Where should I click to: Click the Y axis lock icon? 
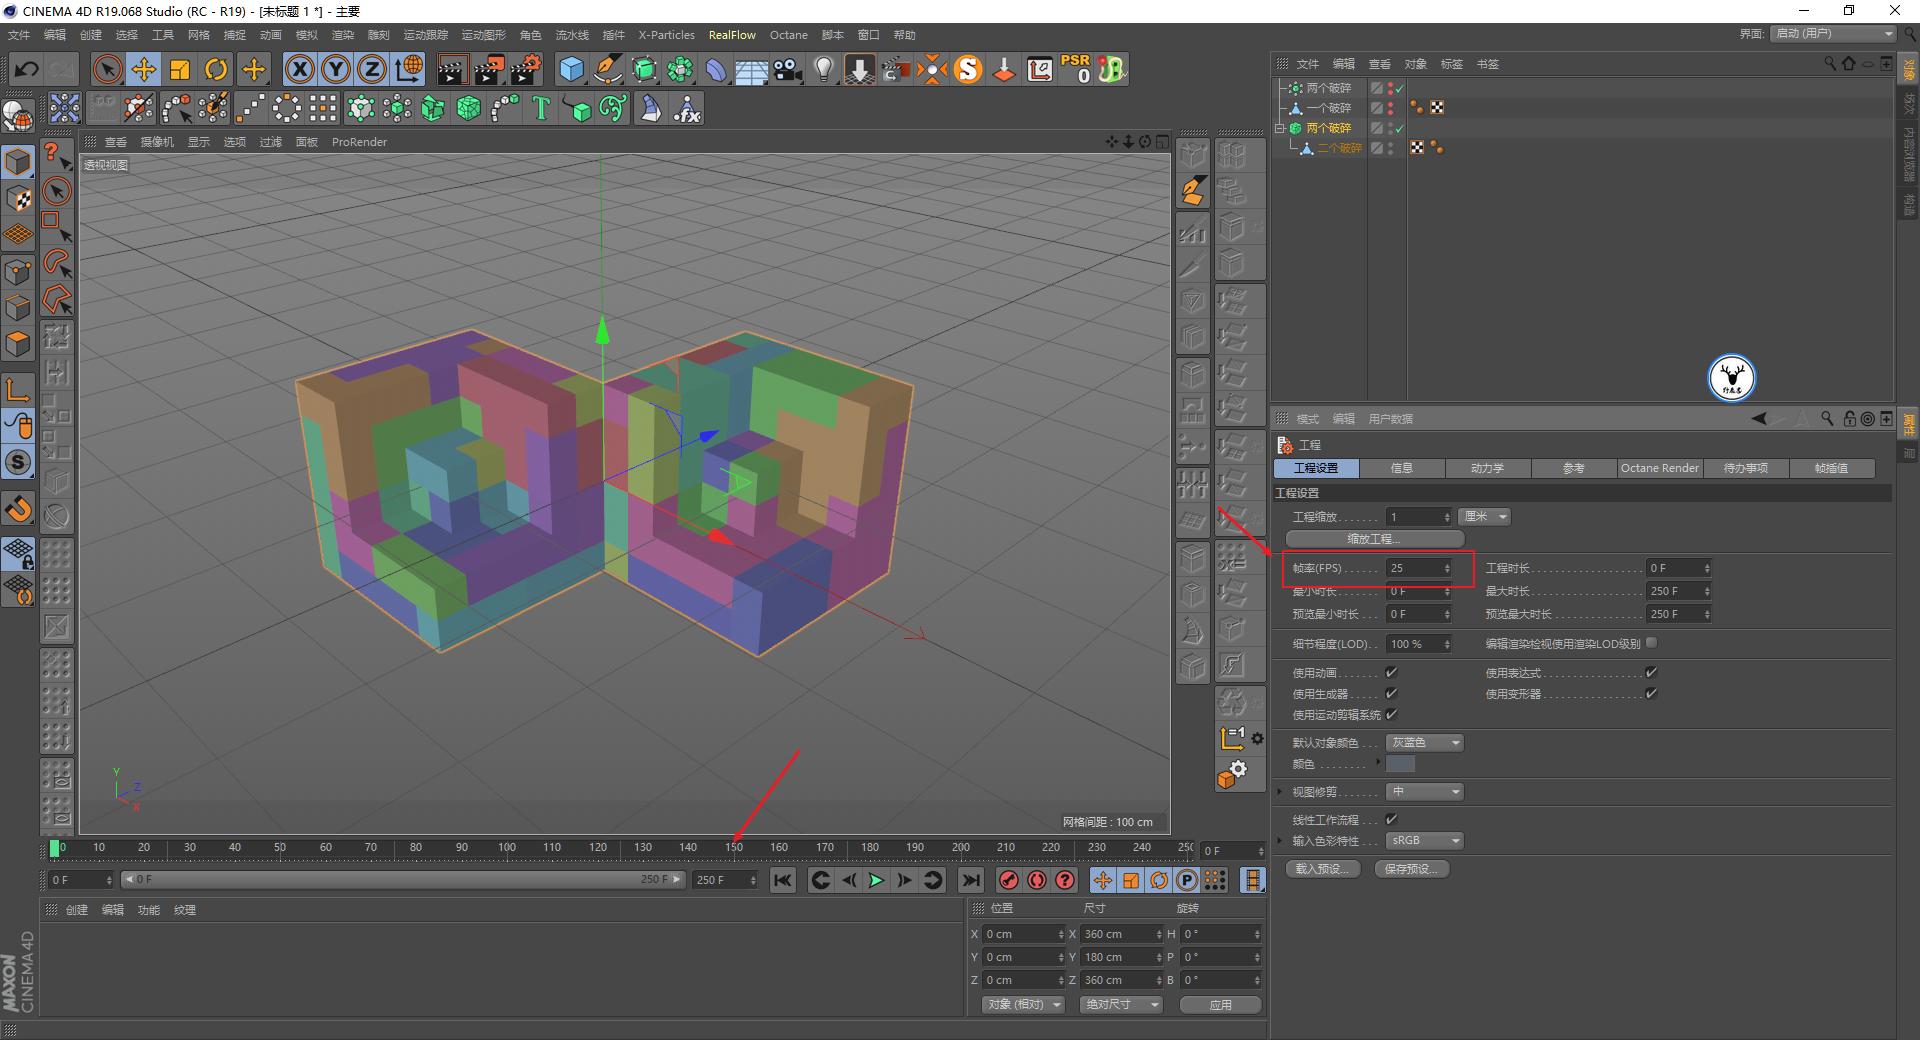click(x=335, y=68)
